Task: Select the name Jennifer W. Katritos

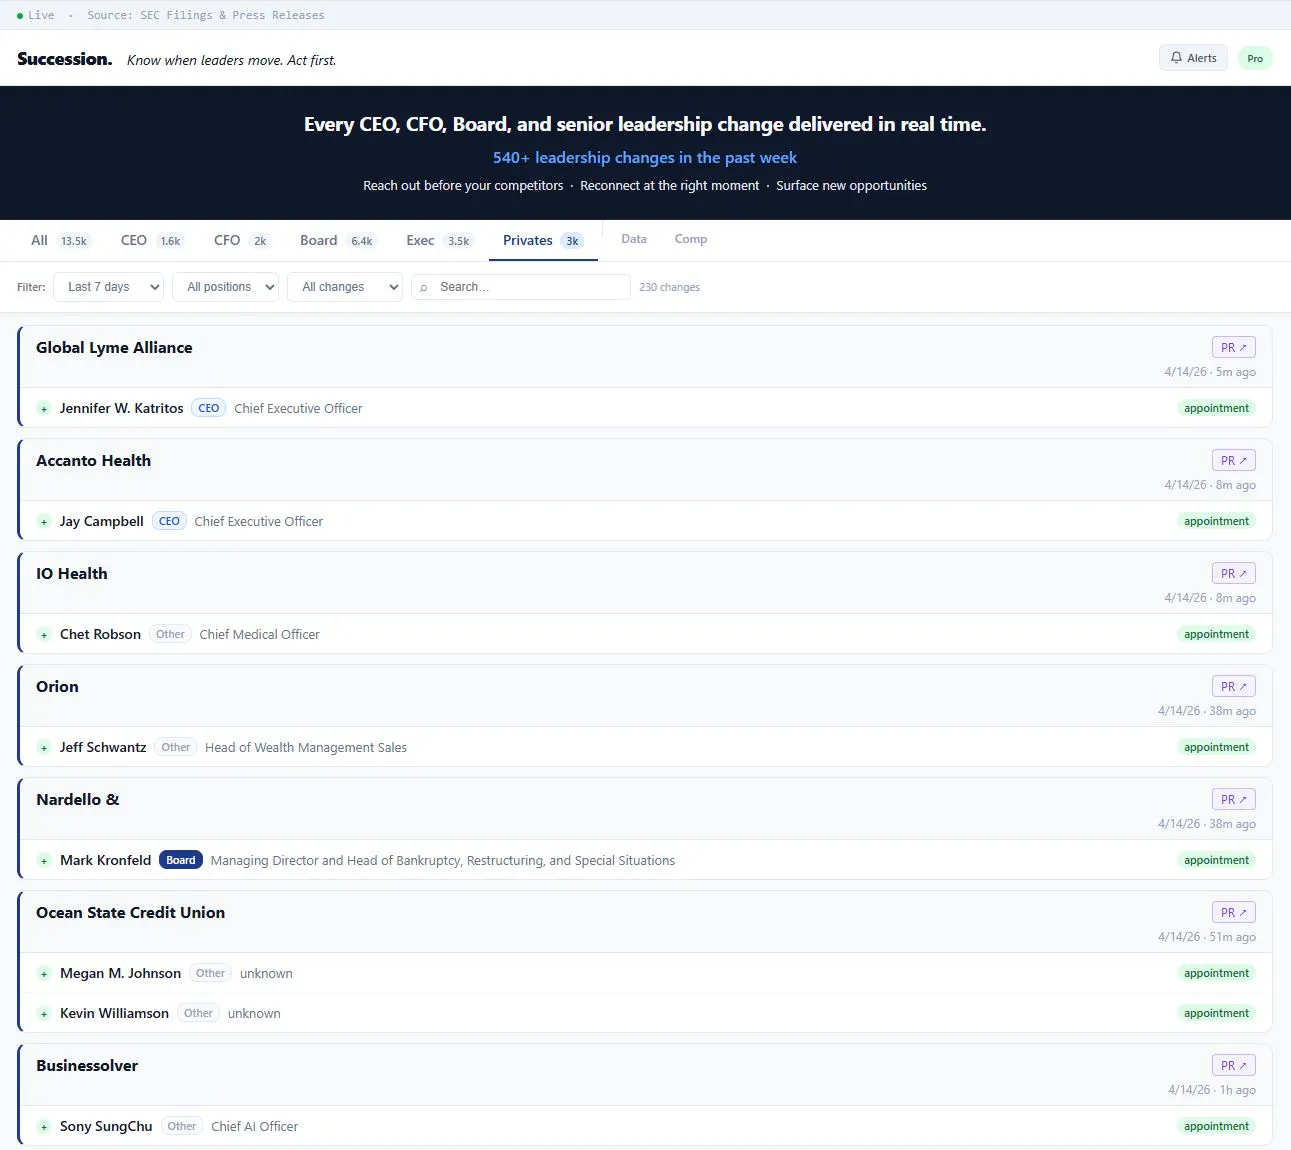Action: click(121, 408)
